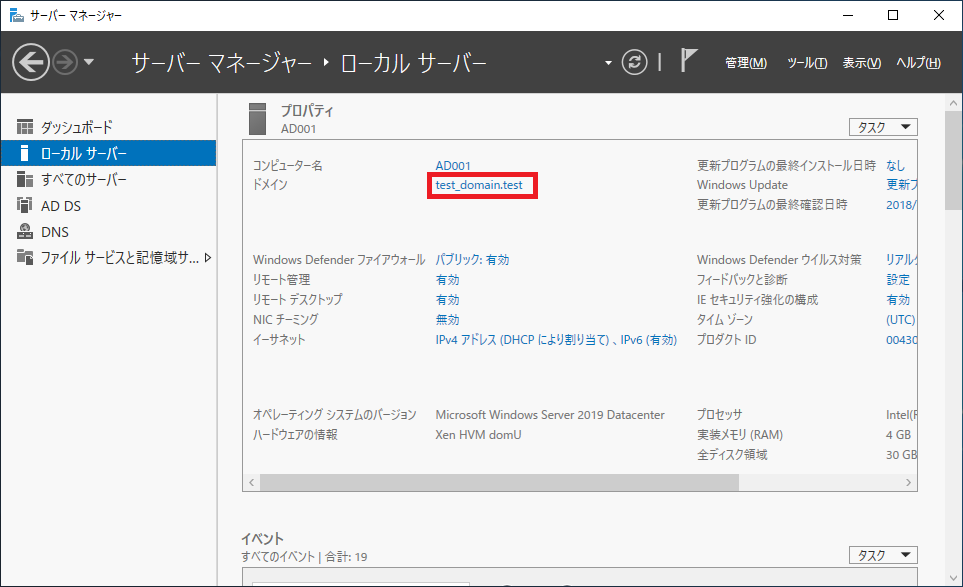Viewport: 963px width, 587px height.
Task: Refresh the Server Manager view
Action: click(x=634, y=62)
